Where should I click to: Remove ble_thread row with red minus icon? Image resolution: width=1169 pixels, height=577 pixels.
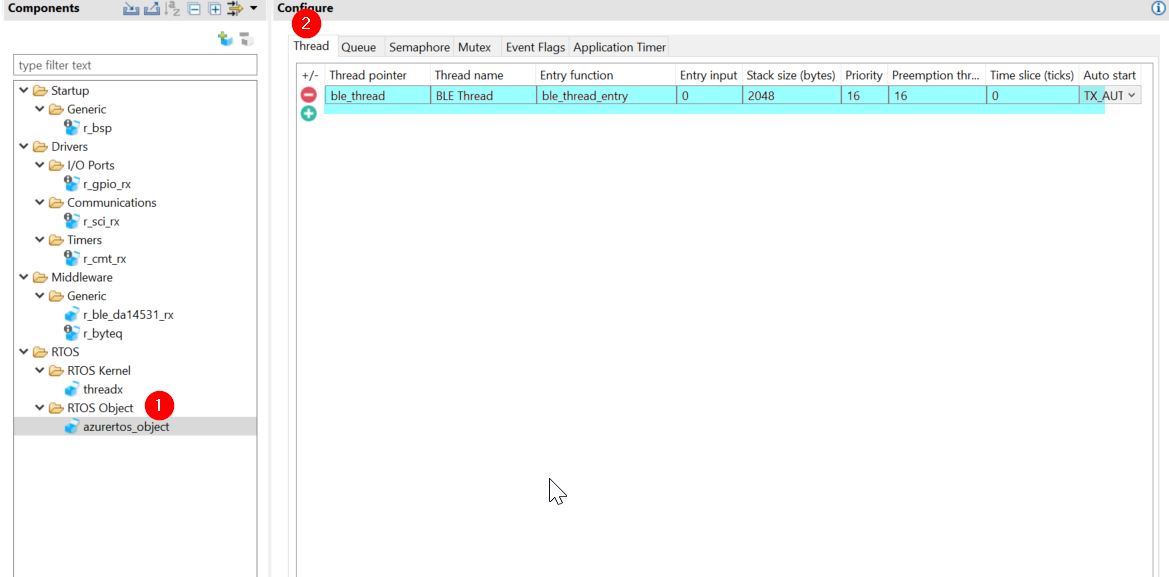click(x=309, y=95)
